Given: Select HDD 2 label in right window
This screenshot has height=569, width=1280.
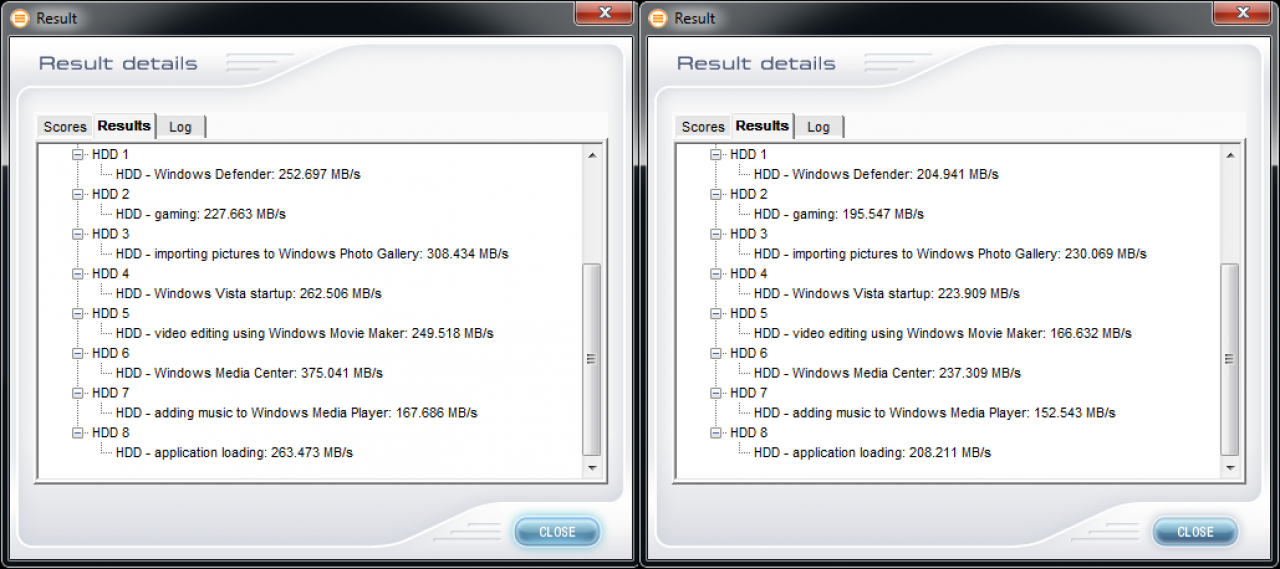Looking at the screenshot, I should (748, 194).
